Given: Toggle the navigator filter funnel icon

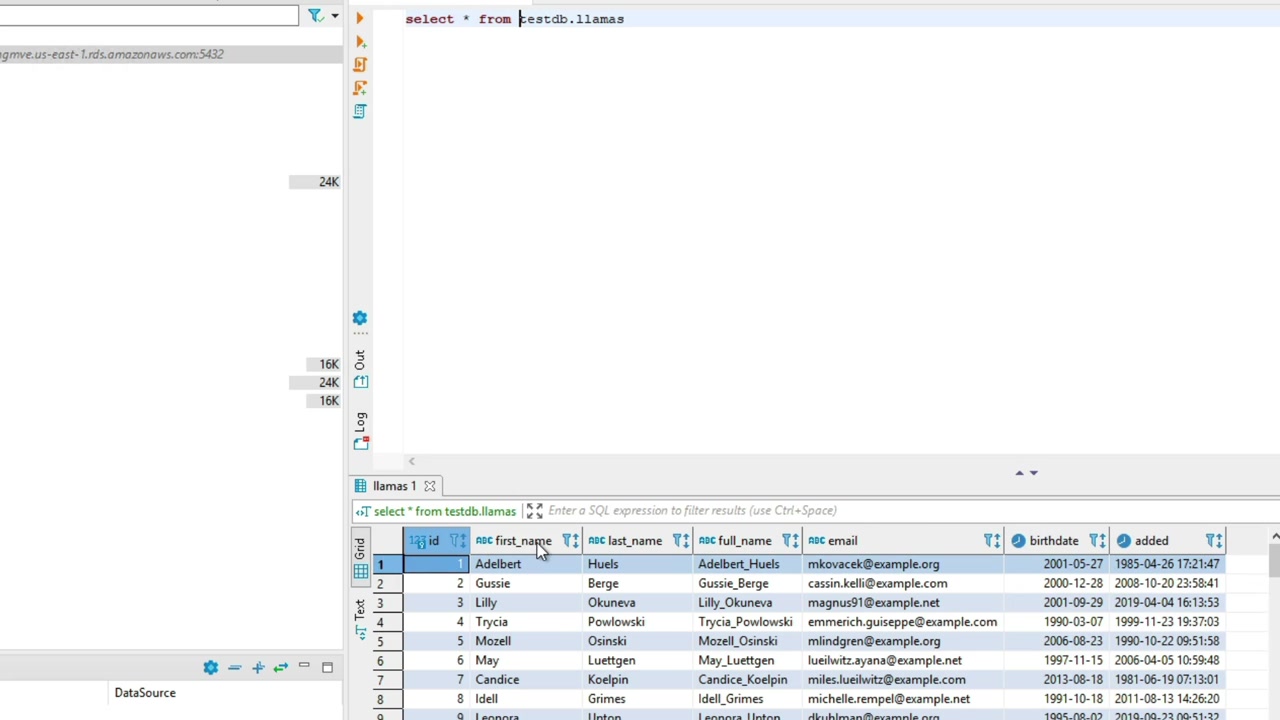Looking at the screenshot, I should 315,15.
